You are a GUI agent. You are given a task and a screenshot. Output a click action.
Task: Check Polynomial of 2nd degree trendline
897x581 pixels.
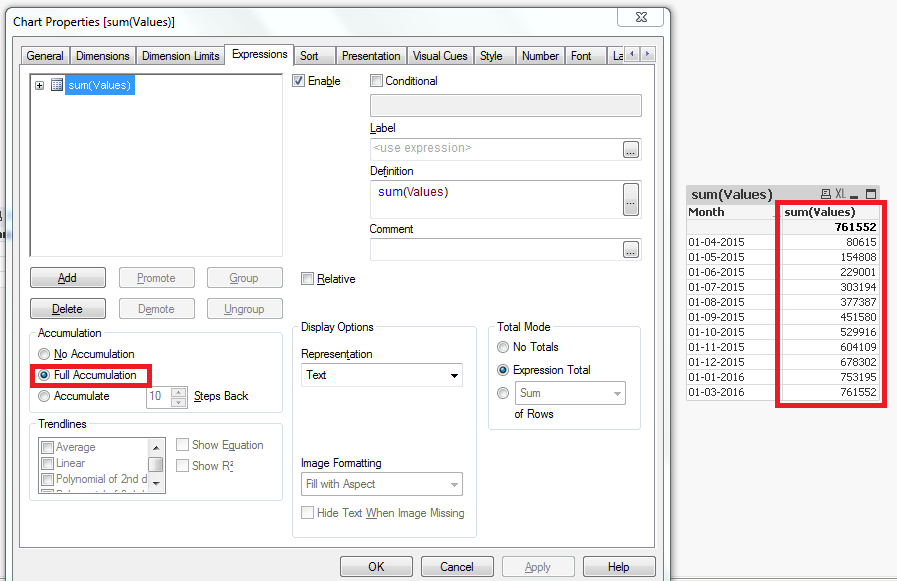click(x=48, y=479)
